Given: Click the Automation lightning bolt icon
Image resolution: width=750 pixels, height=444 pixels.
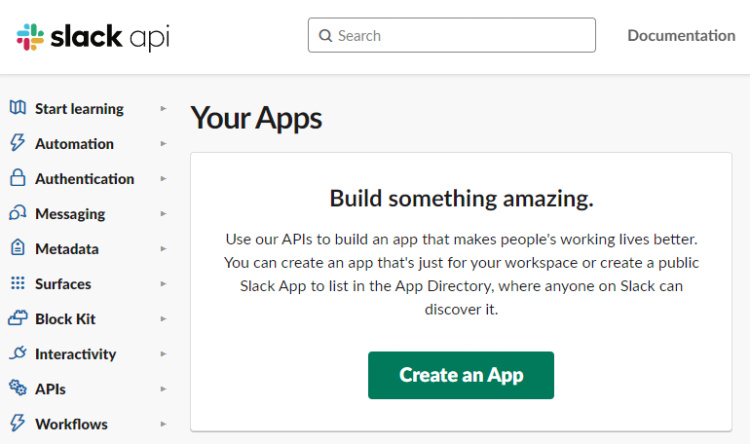Looking at the screenshot, I should 17,143.
